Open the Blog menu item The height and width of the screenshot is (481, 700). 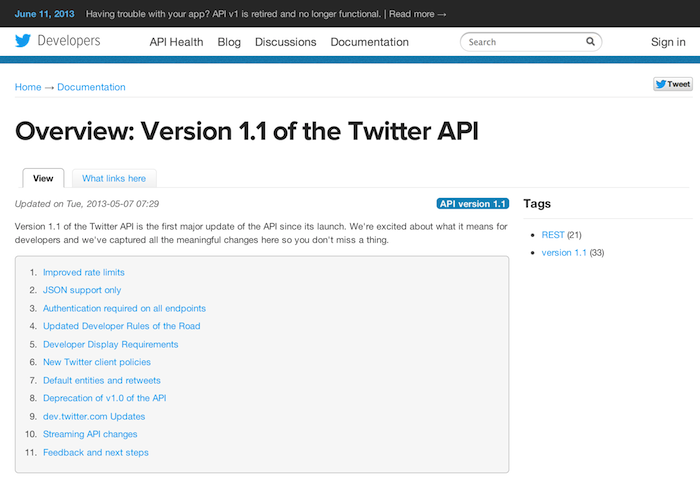pyautogui.click(x=229, y=42)
